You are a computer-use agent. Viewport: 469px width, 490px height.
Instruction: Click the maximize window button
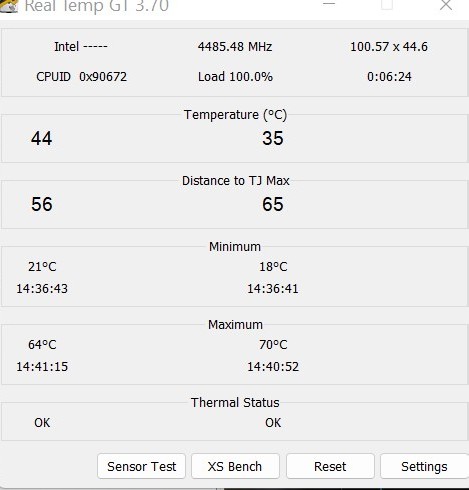click(x=387, y=5)
